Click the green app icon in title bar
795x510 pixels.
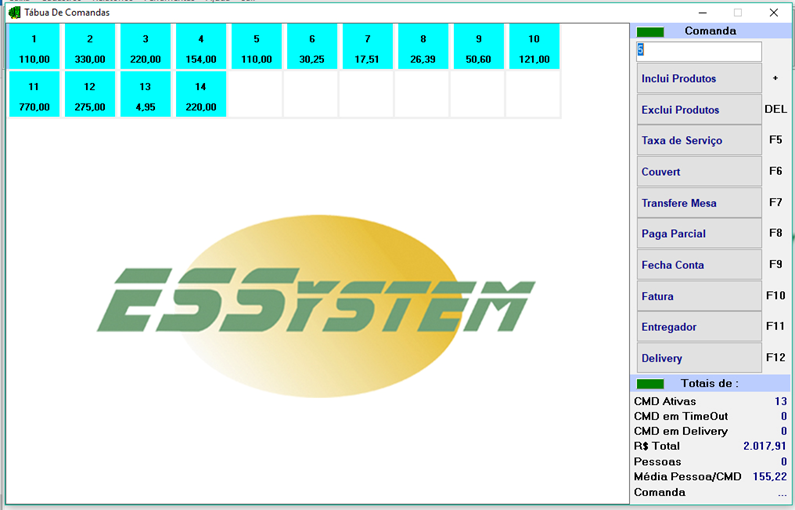pos(14,12)
